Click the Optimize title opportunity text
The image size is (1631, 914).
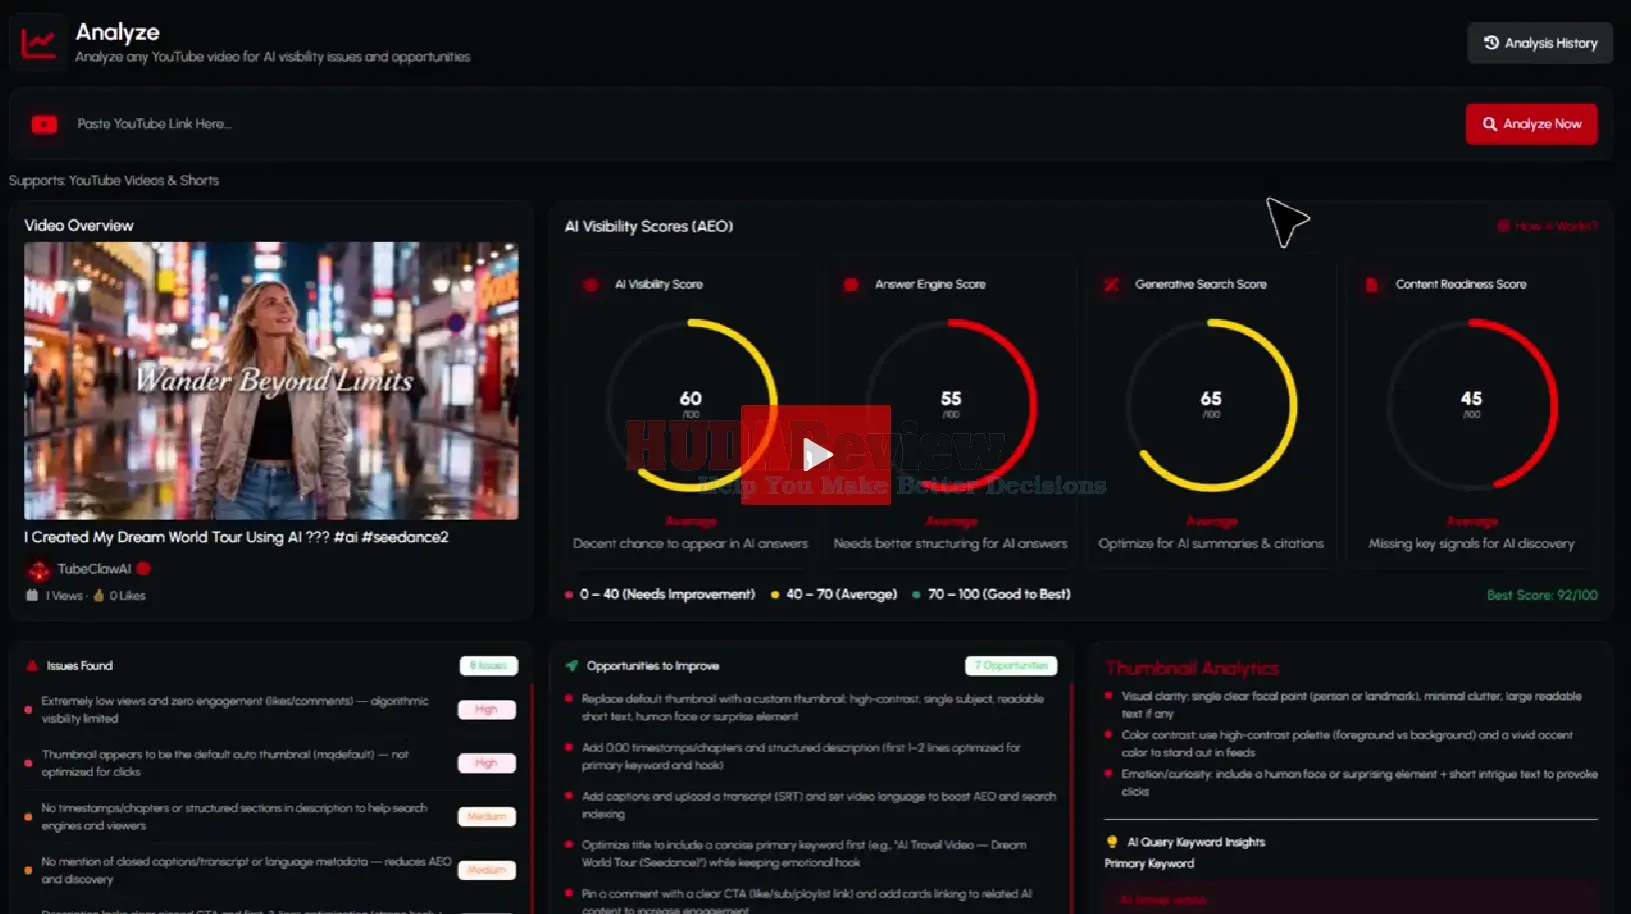pos(804,853)
